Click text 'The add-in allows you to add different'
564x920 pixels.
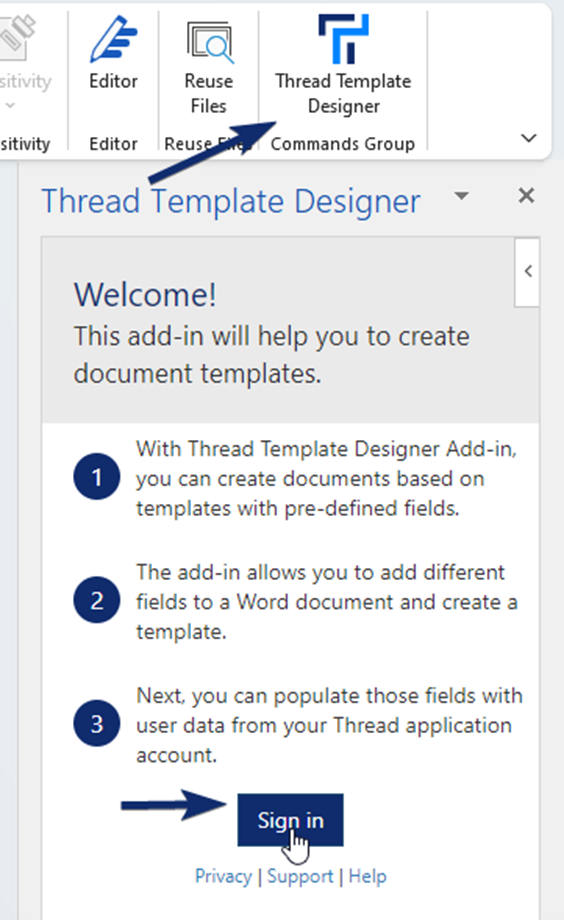(x=320, y=572)
